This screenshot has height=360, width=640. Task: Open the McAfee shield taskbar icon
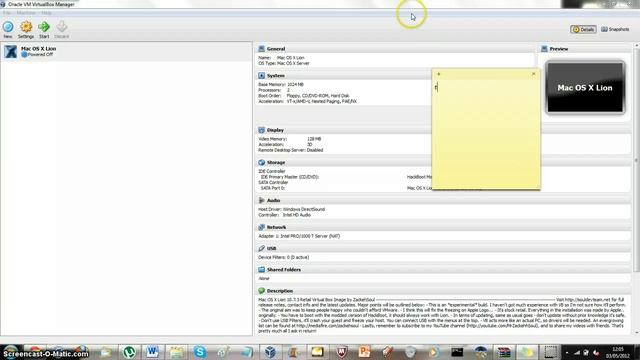point(341,351)
